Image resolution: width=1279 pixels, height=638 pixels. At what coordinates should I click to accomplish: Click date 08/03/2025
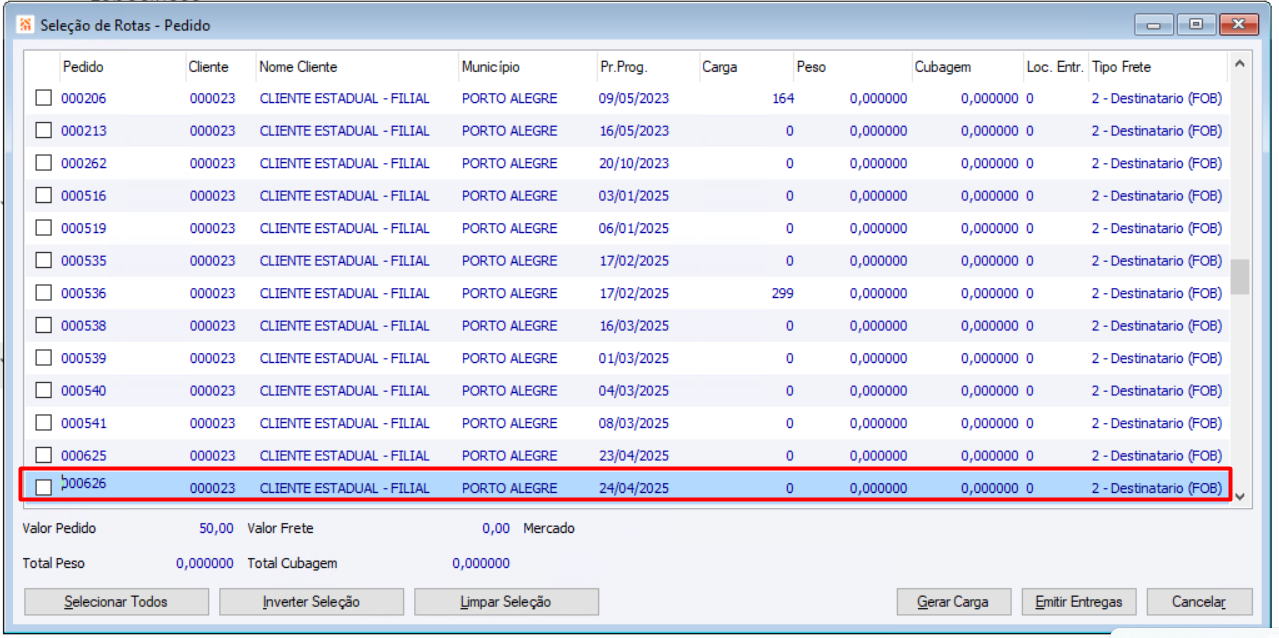(634, 423)
